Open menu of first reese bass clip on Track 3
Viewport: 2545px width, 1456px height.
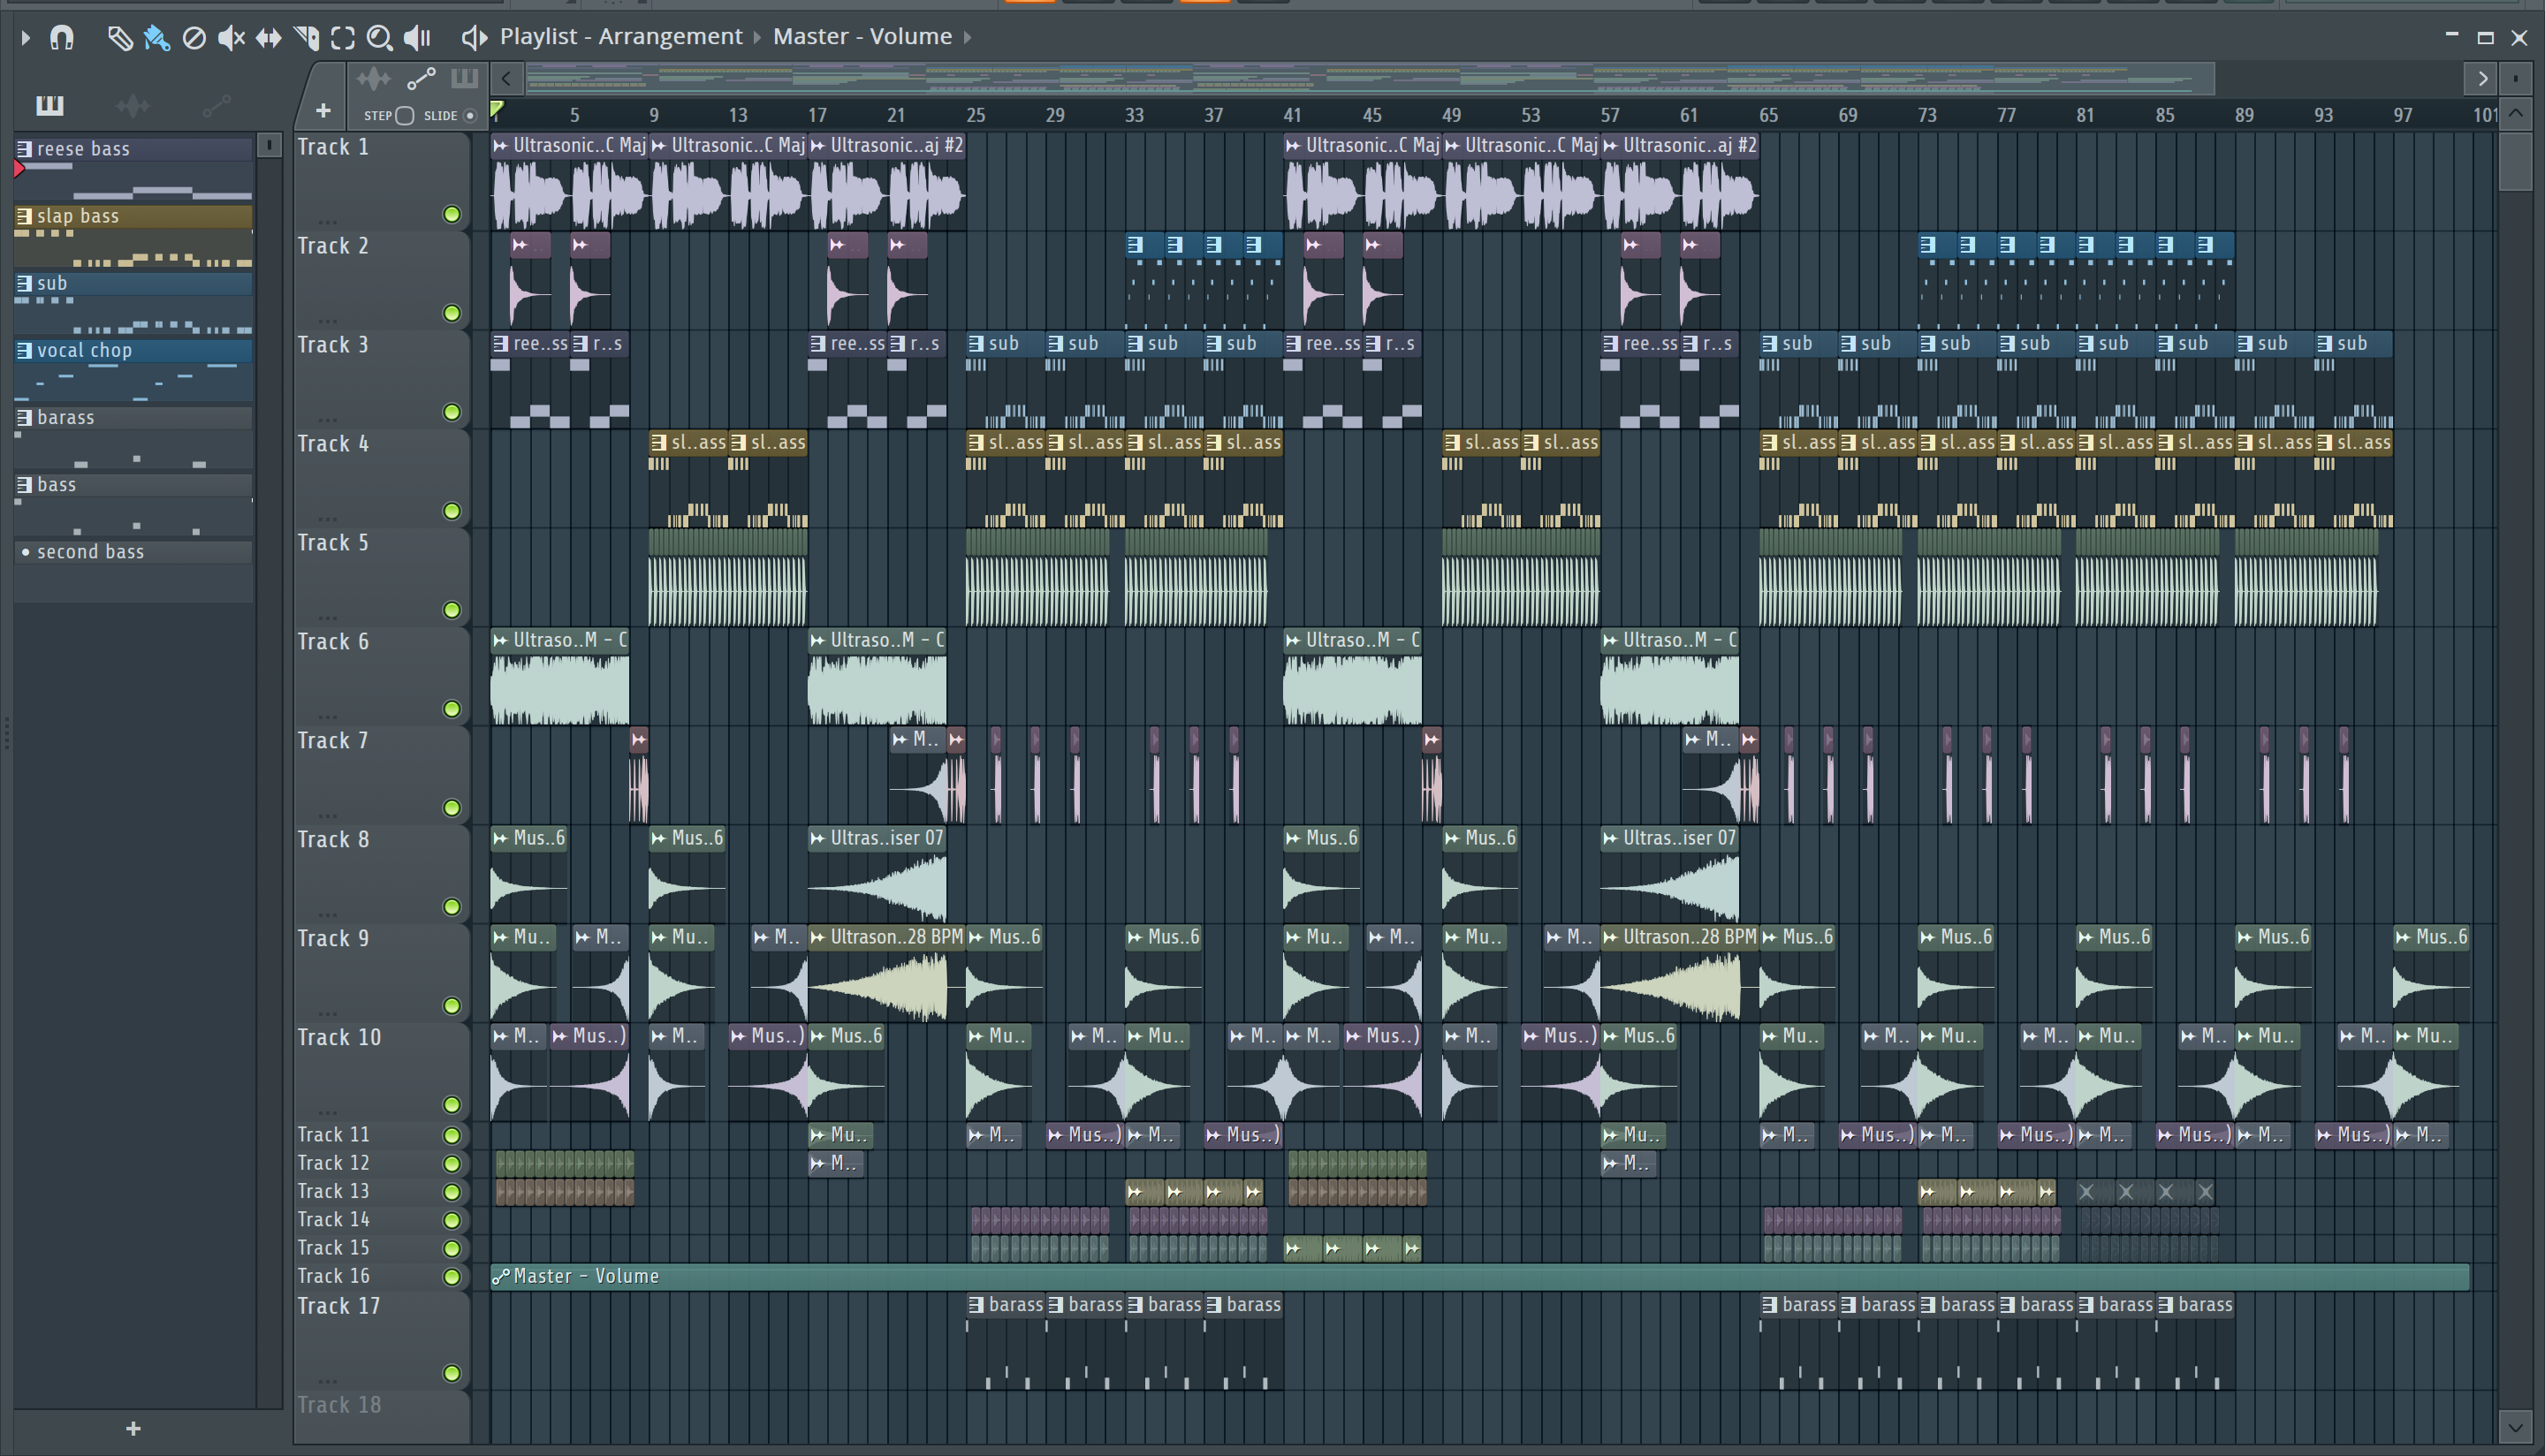(500, 344)
